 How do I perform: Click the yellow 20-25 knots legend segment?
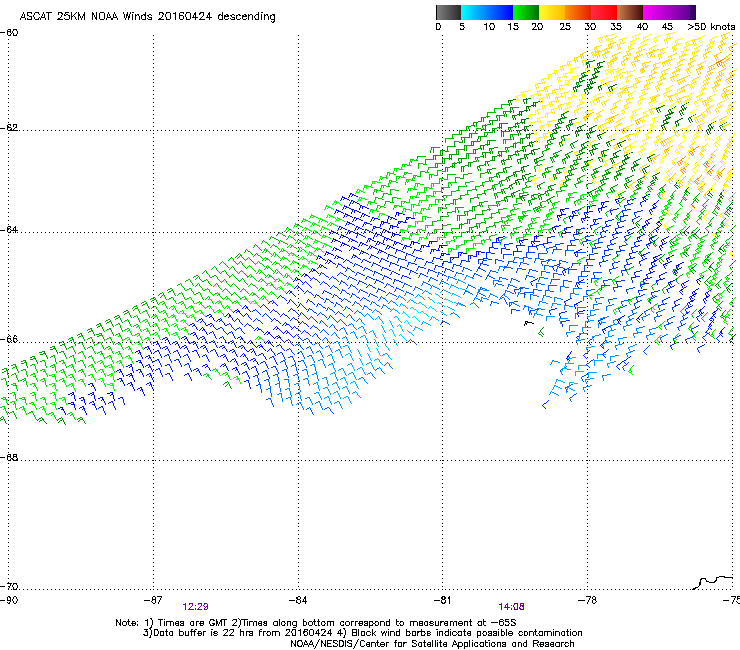pos(552,12)
